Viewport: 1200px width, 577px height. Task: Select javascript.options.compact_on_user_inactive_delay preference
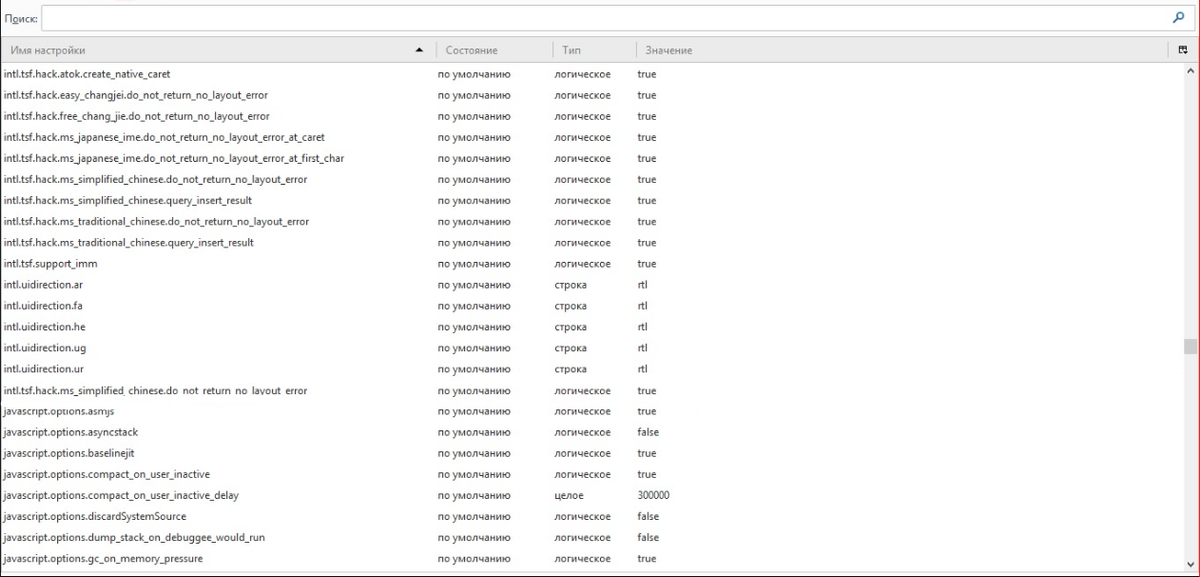[x=592, y=495]
